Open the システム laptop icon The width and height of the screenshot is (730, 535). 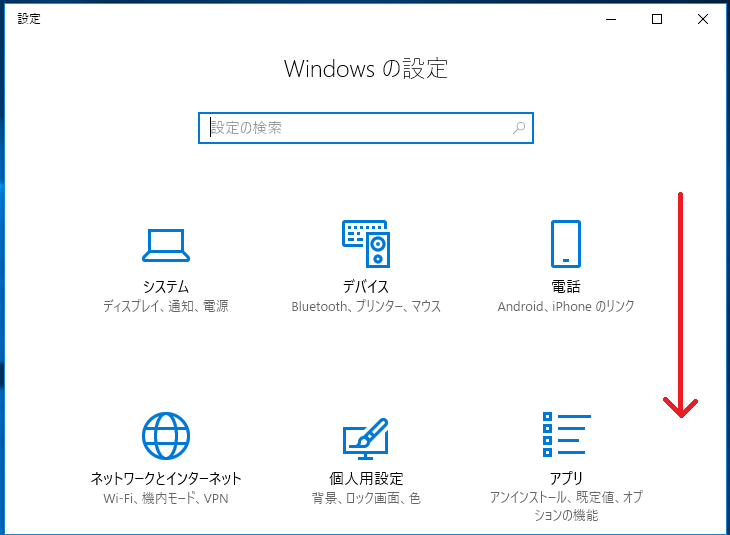click(166, 245)
